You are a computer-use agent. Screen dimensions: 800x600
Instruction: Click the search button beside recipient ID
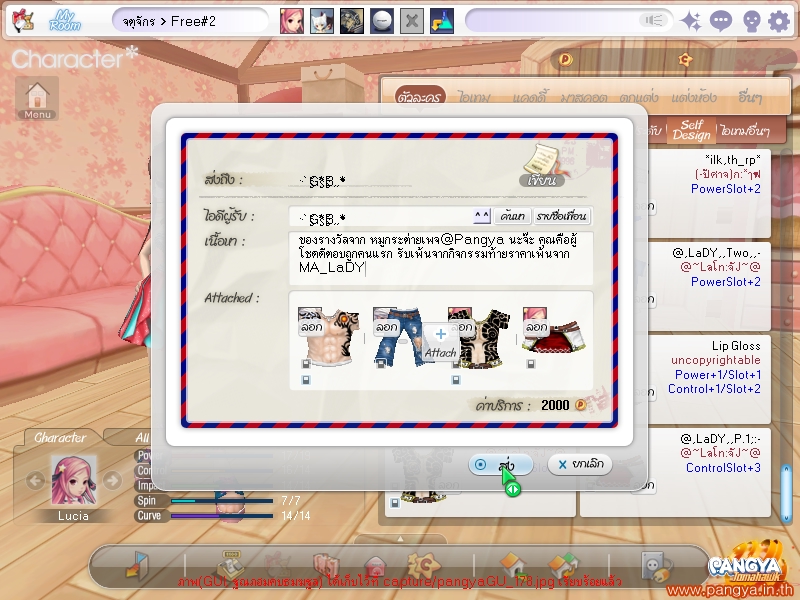point(513,216)
